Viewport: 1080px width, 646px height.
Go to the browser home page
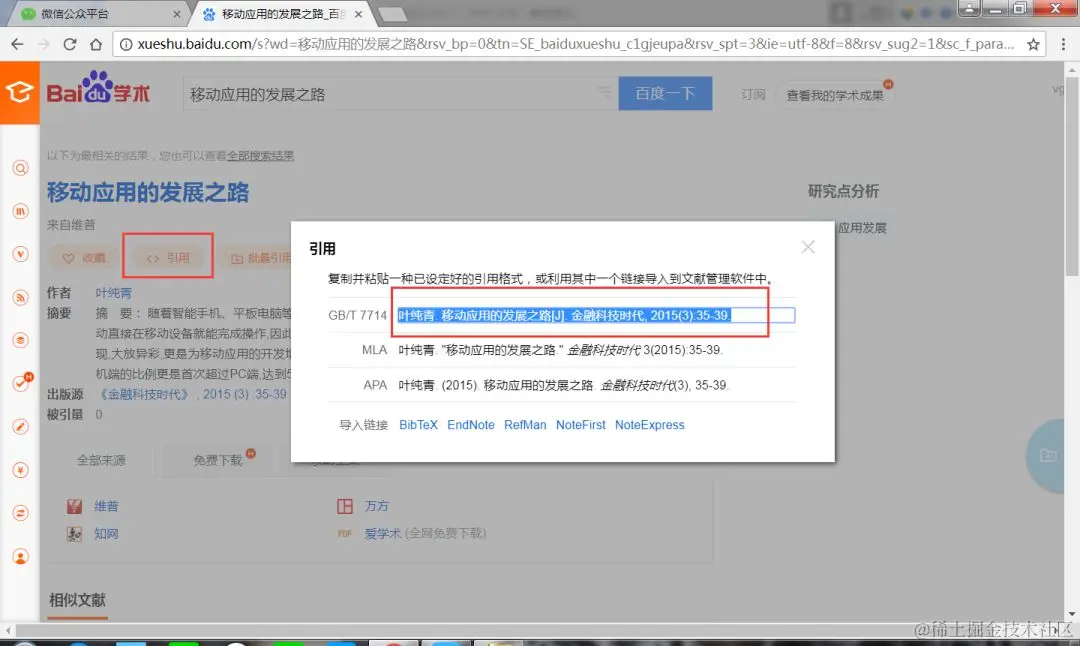[x=96, y=44]
